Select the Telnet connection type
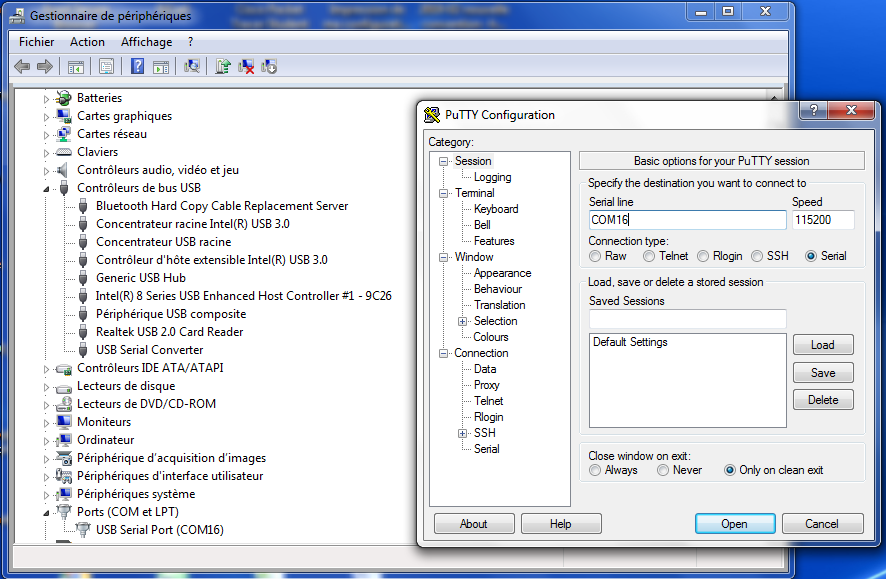This screenshot has height=579, width=886. tap(649, 256)
